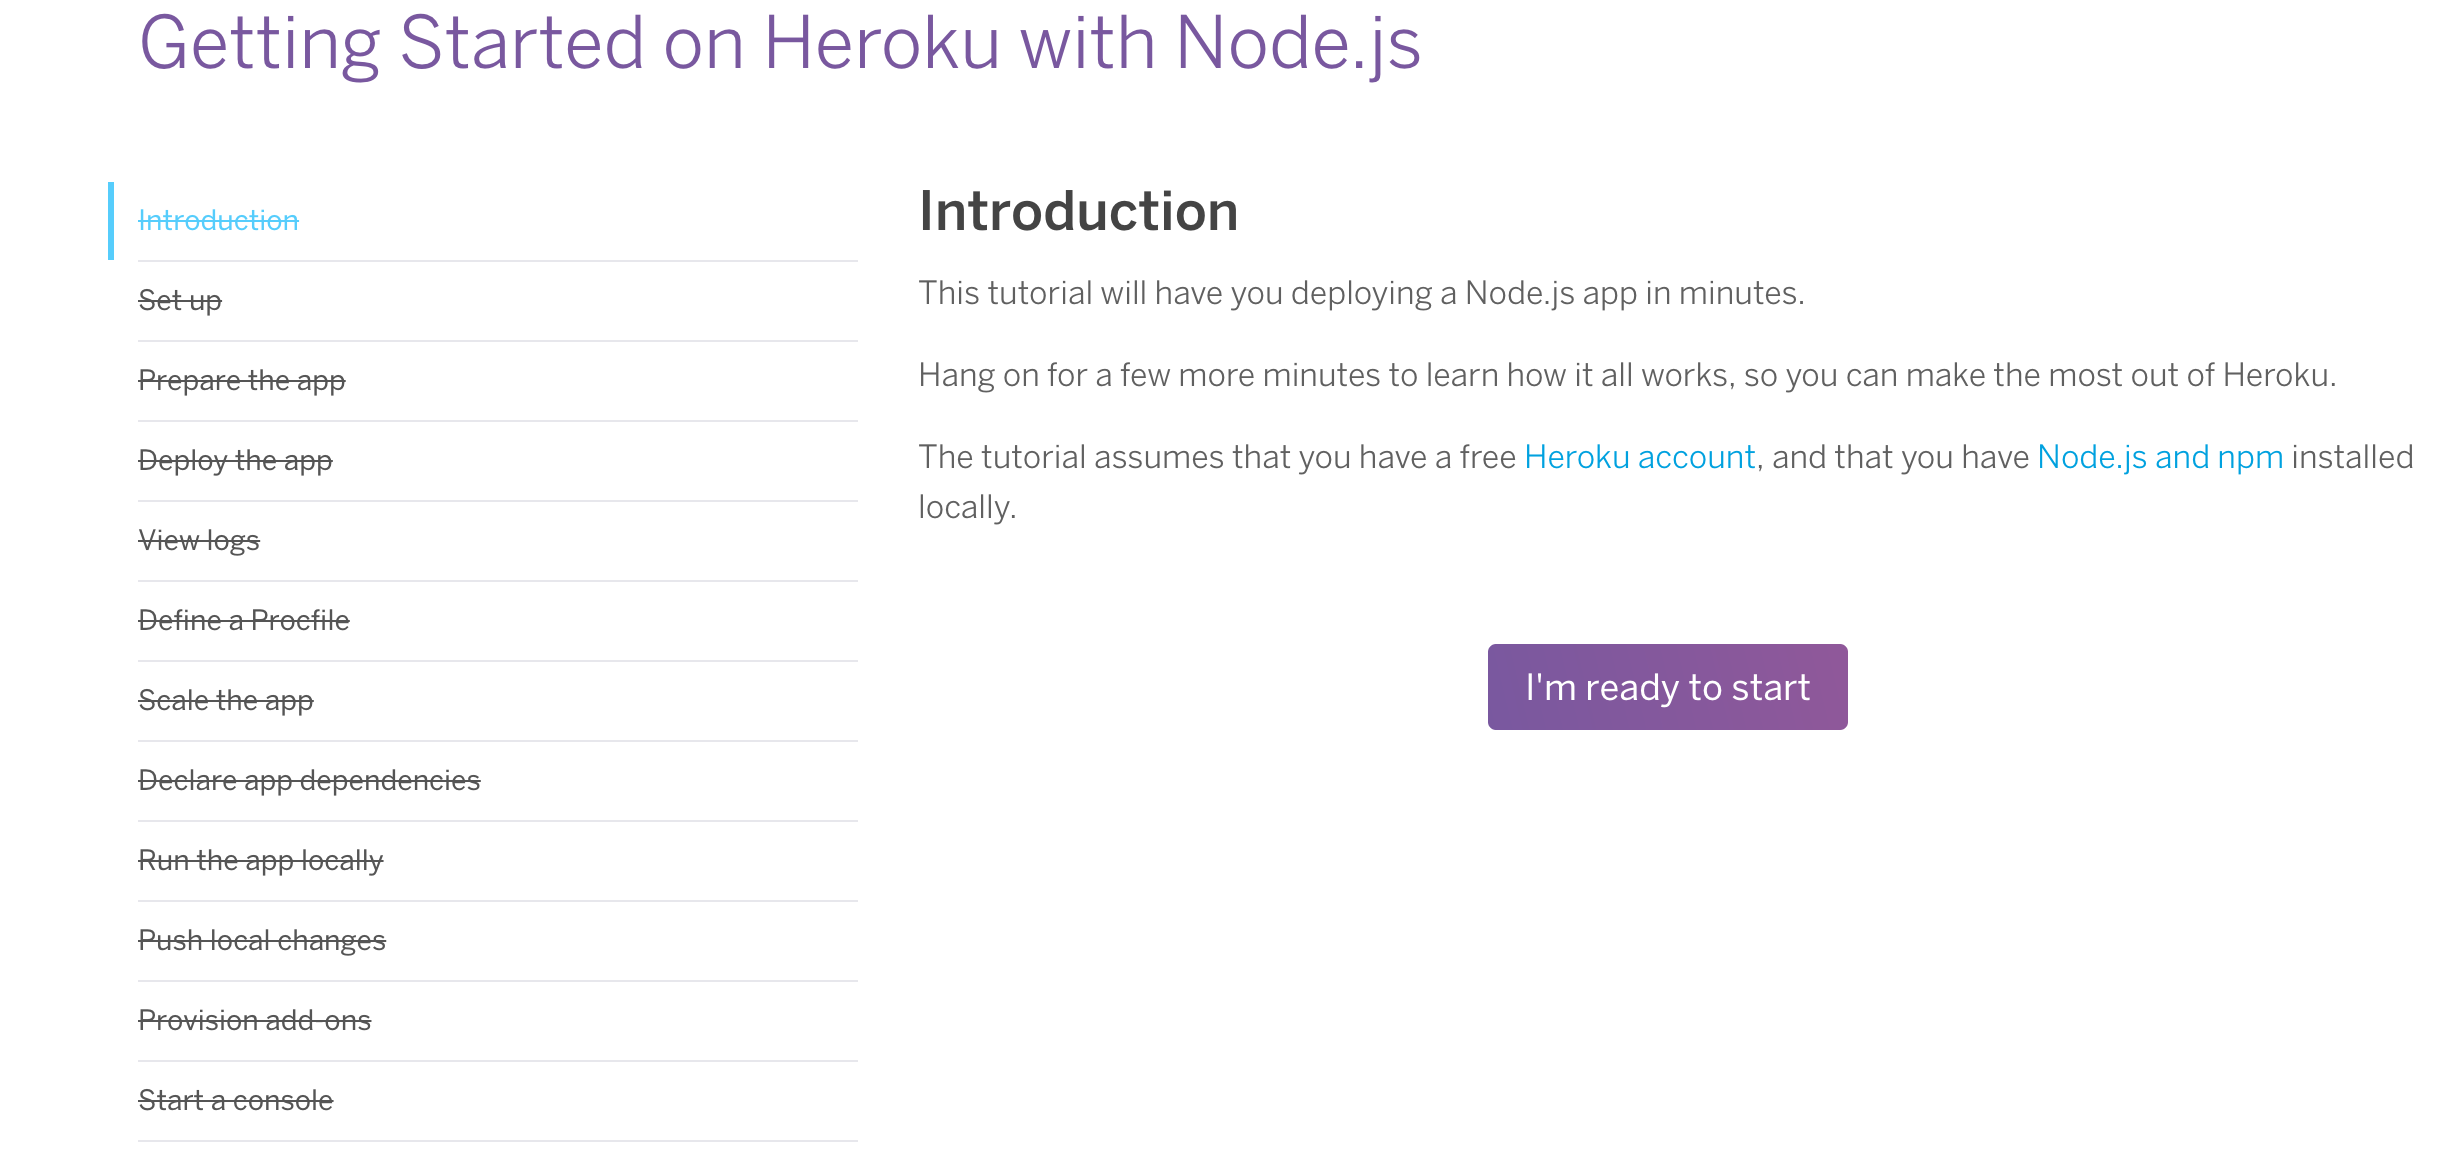Click the page title Getting Started on Heroku
This screenshot has width=2446, height=1164.
pos(779,44)
